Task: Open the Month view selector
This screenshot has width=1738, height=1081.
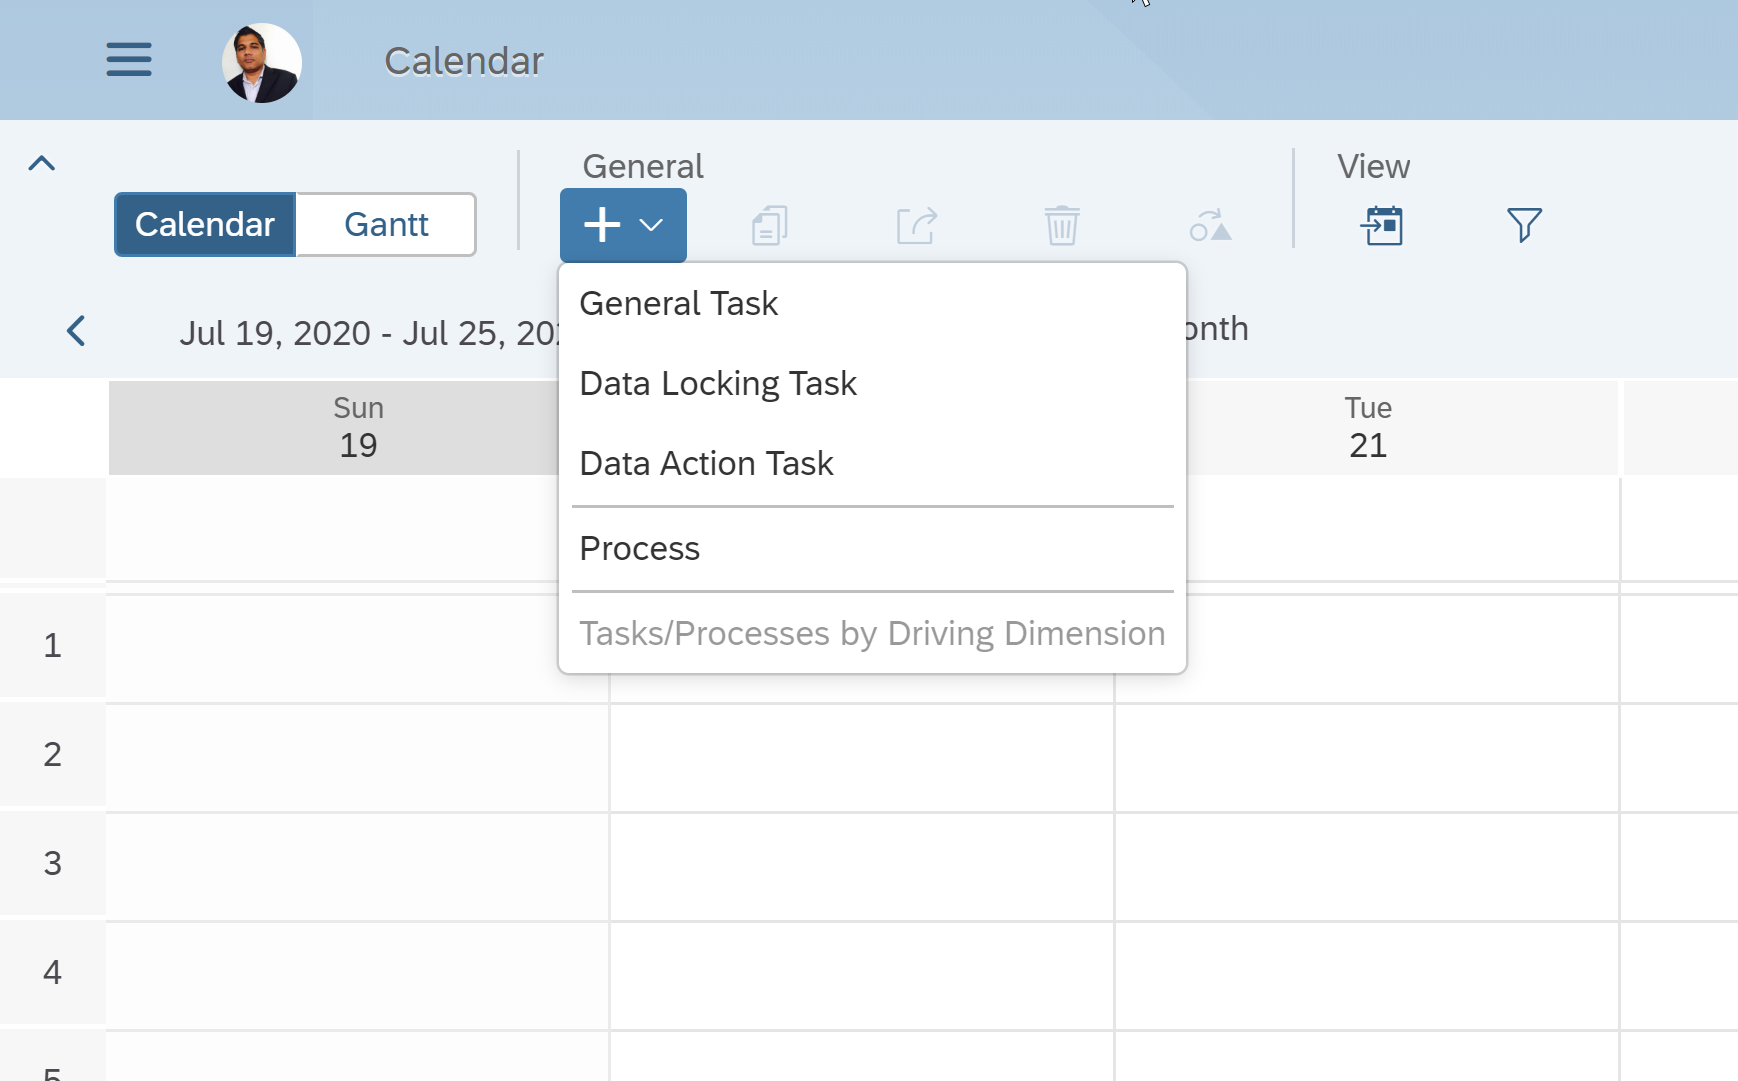Action: point(1216,328)
